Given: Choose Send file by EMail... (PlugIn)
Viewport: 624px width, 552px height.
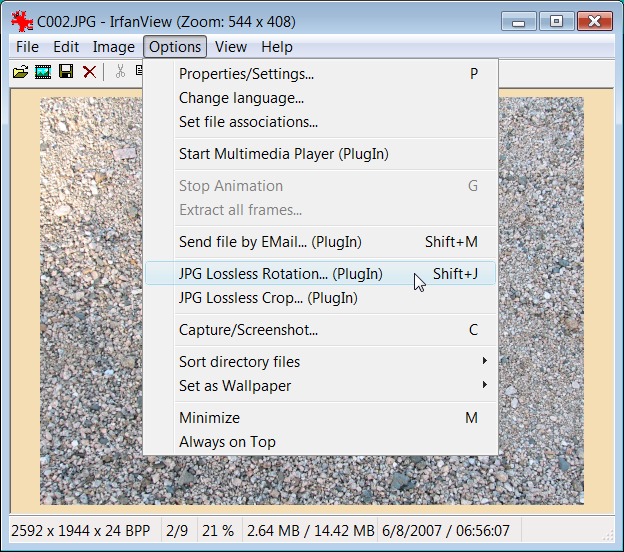Looking at the screenshot, I should pos(270,242).
